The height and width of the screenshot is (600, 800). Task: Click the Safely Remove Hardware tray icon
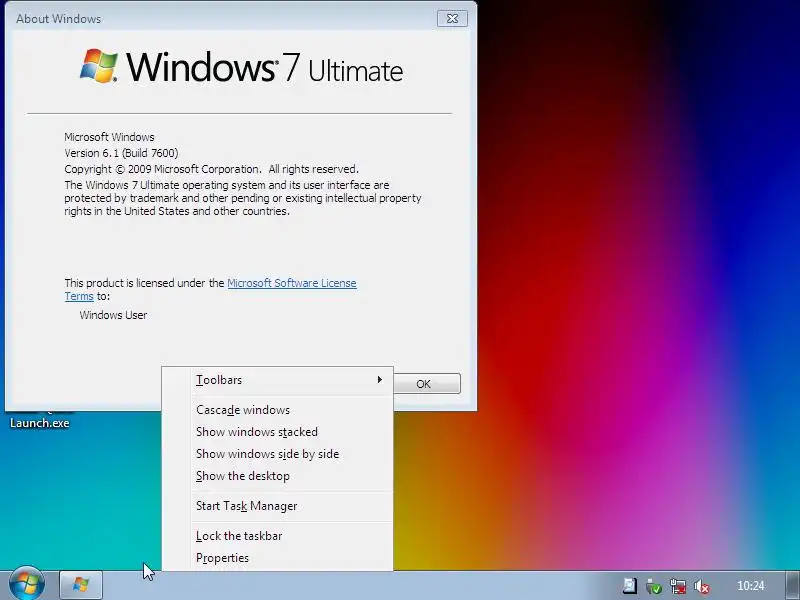pos(654,586)
